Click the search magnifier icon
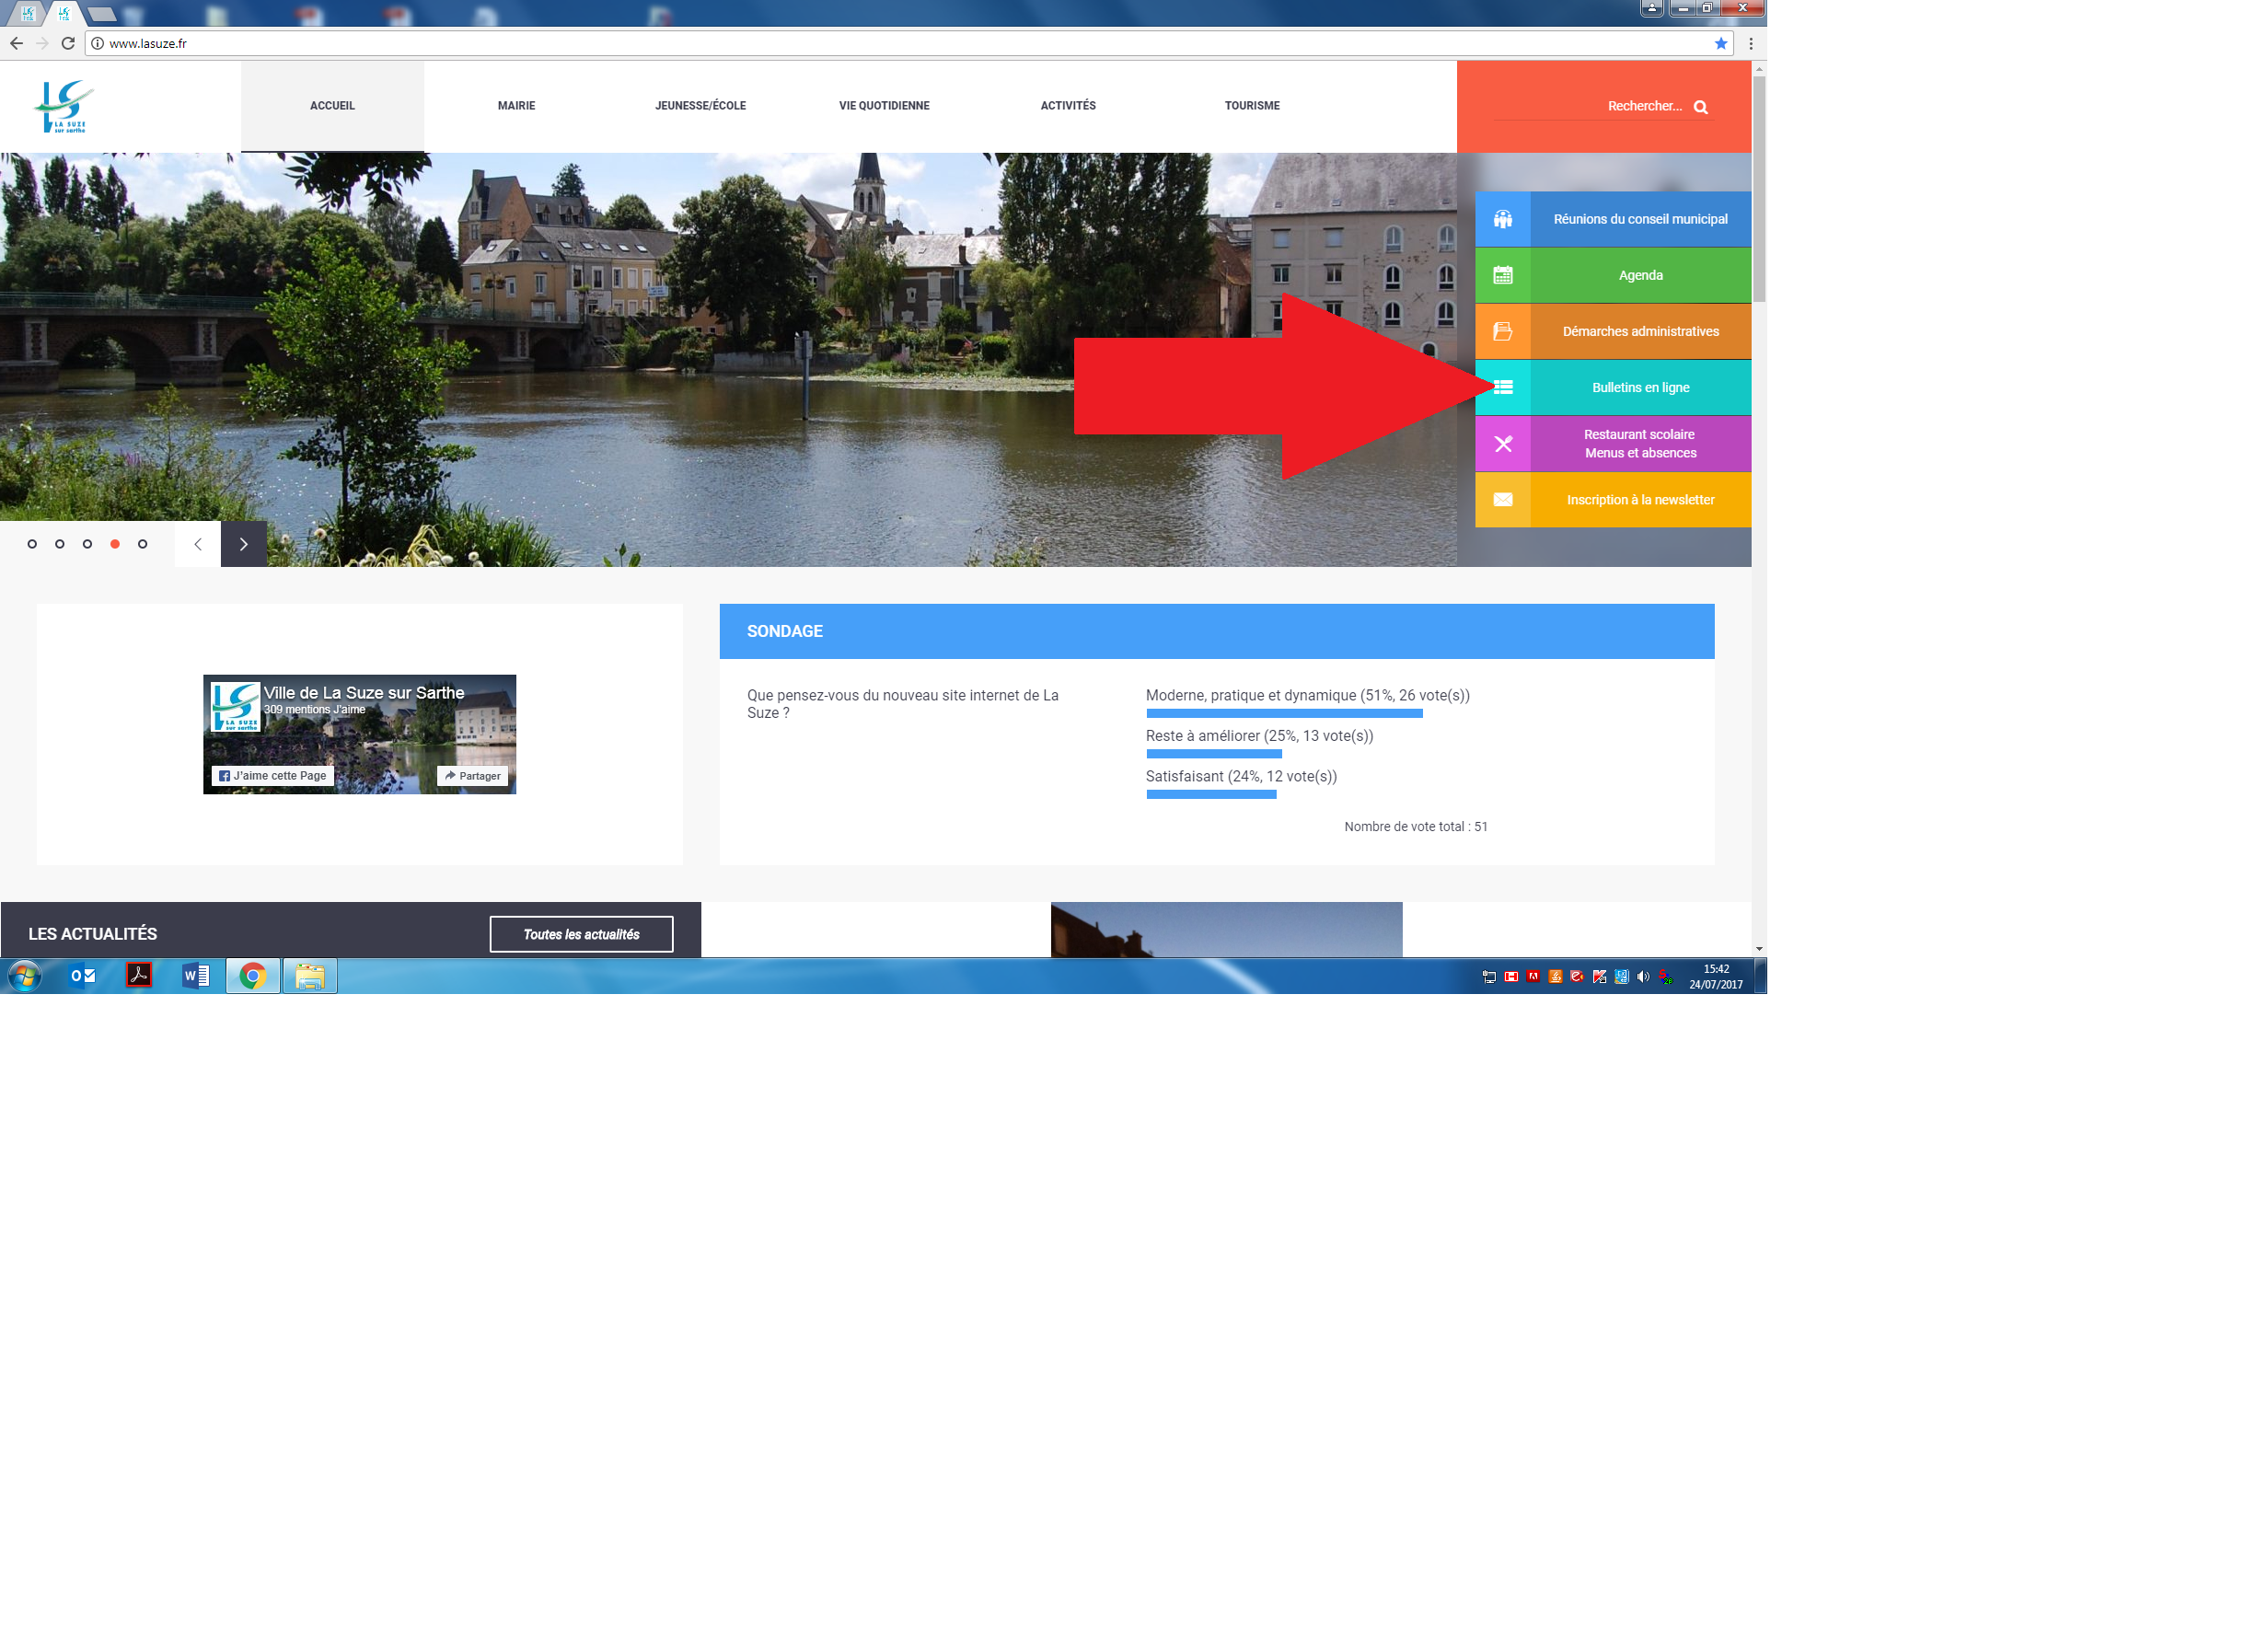The height and width of the screenshot is (1642, 2268). click(1700, 107)
